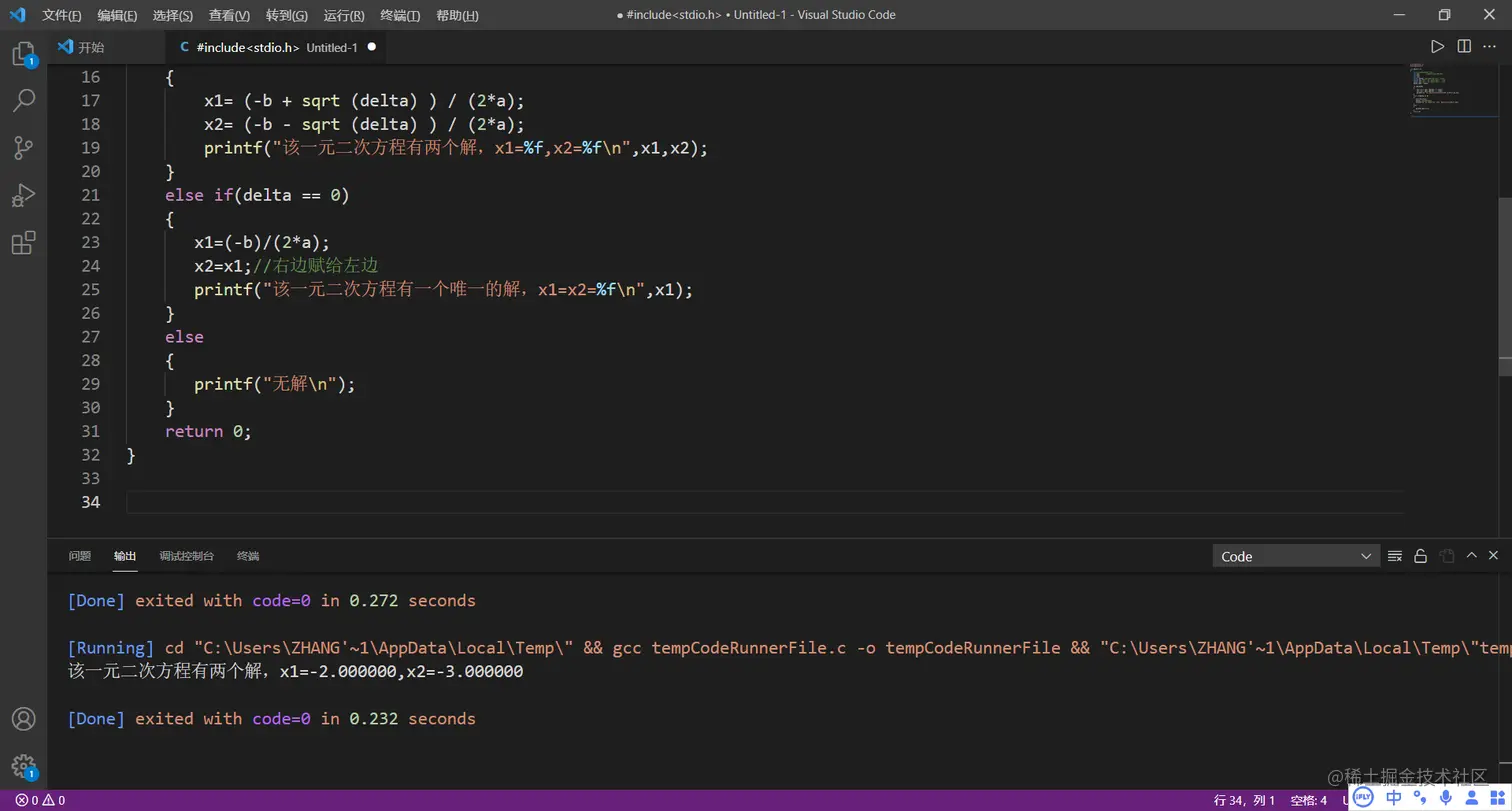1512x811 pixels.
Task: Split the editor to the right
Action: pyautogui.click(x=1464, y=47)
